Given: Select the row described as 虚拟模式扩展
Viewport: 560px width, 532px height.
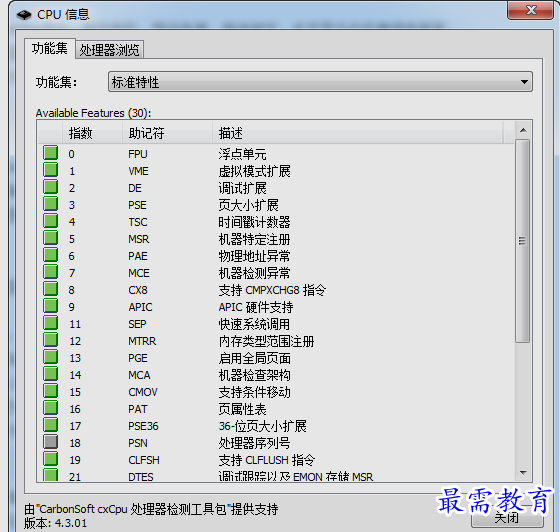Looking at the screenshot, I should (x=254, y=171).
